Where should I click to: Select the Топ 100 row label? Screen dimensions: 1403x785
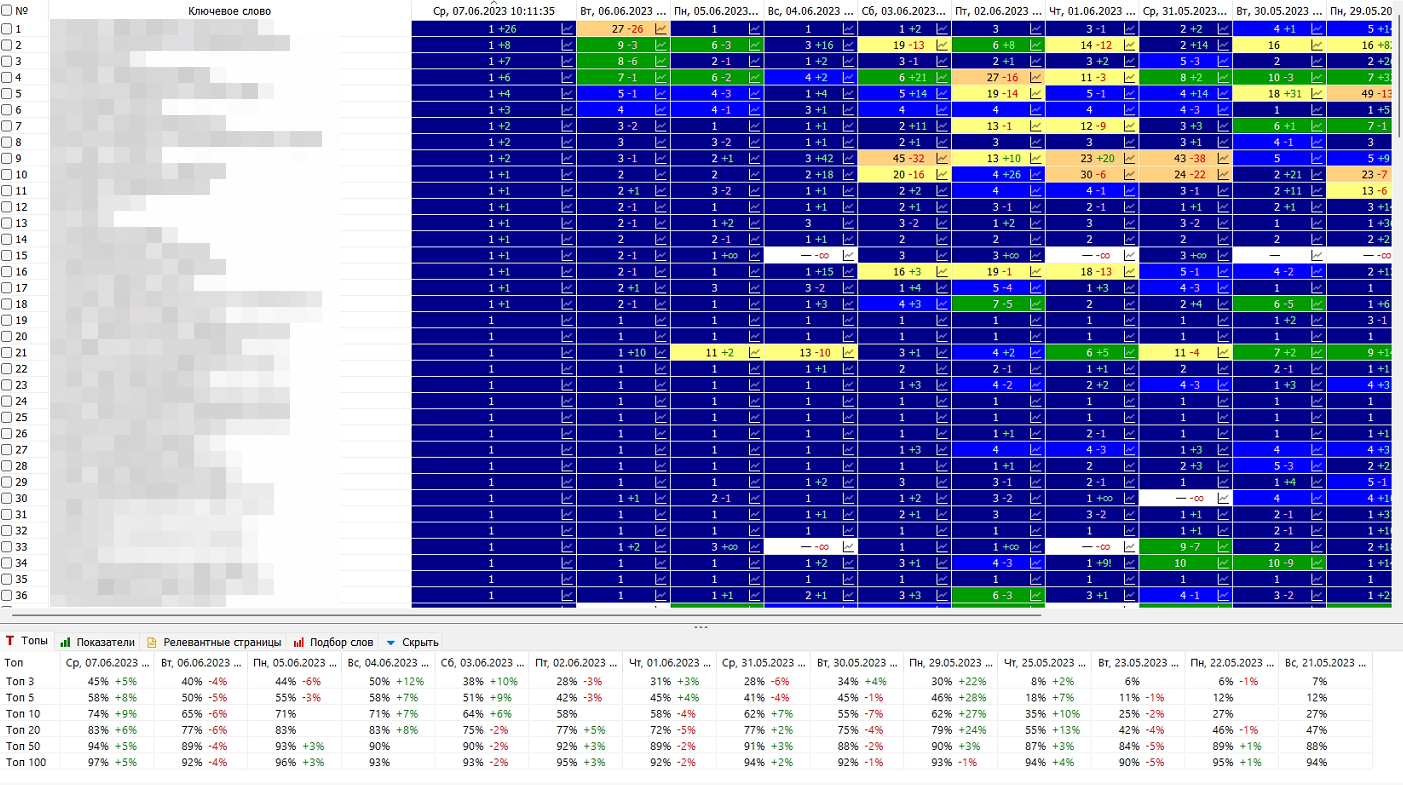tap(25, 763)
